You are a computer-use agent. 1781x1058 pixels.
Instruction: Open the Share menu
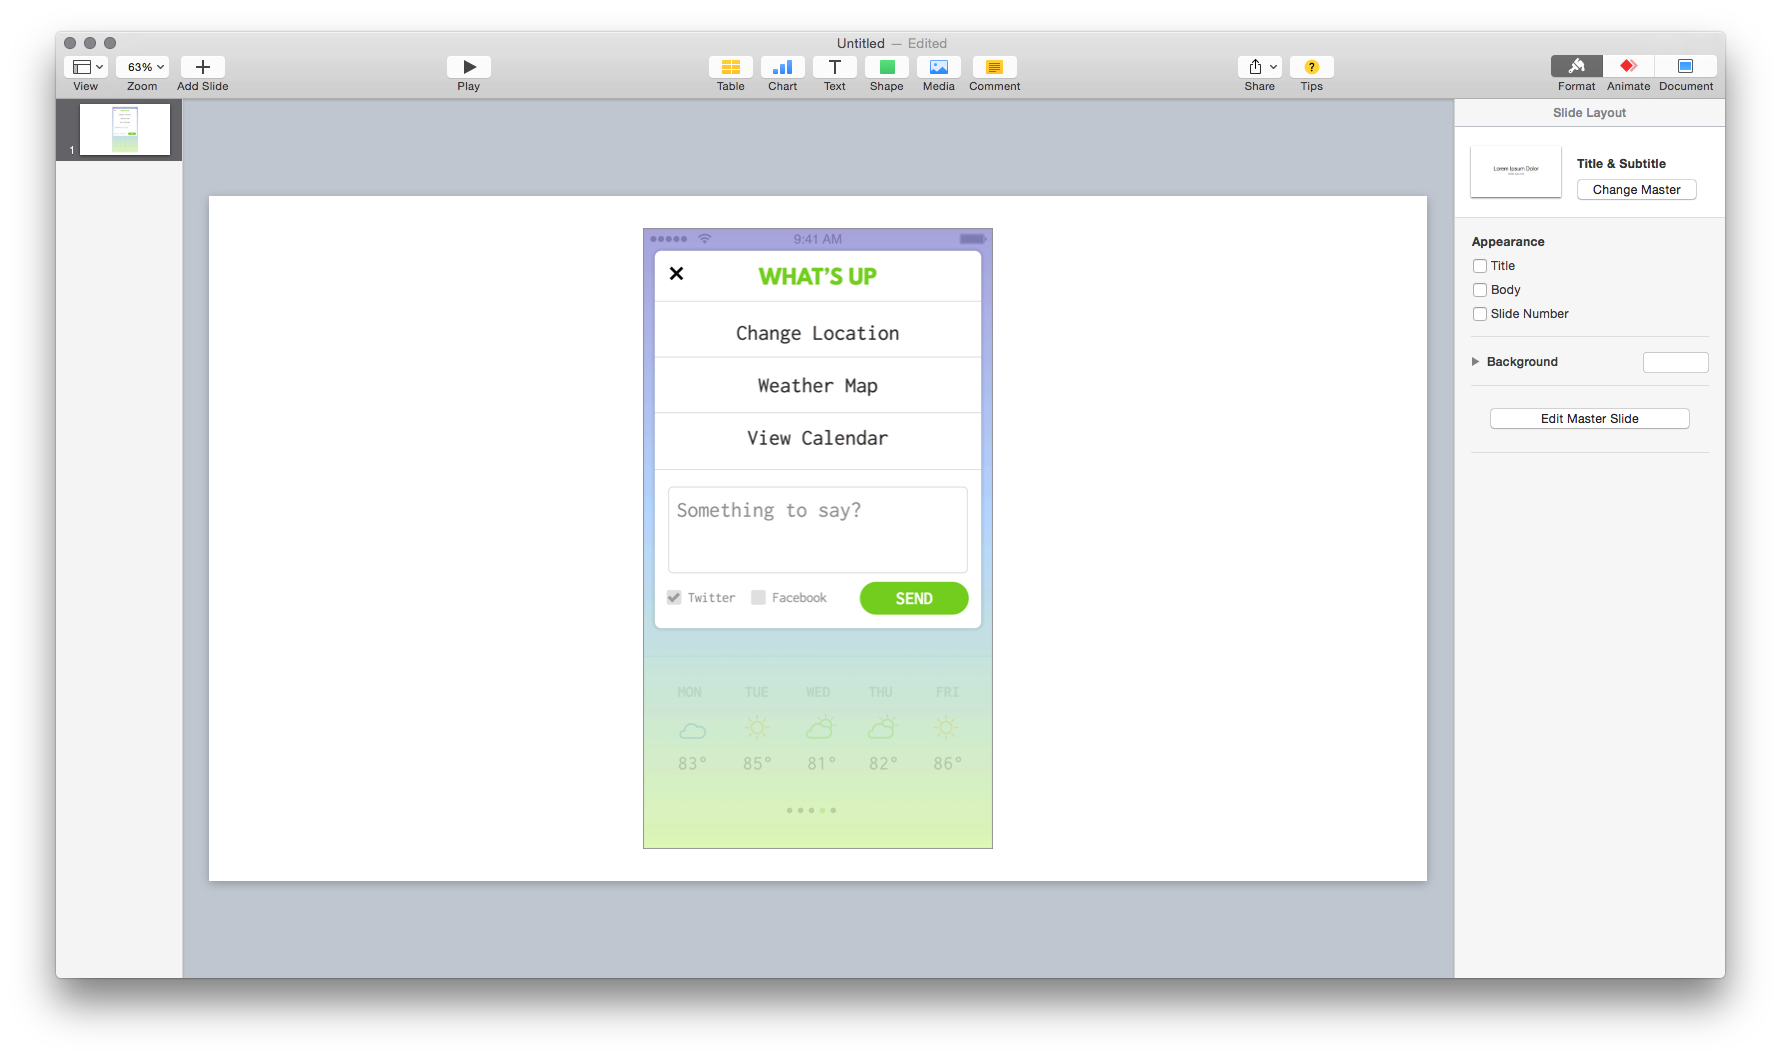pos(1260,67)
